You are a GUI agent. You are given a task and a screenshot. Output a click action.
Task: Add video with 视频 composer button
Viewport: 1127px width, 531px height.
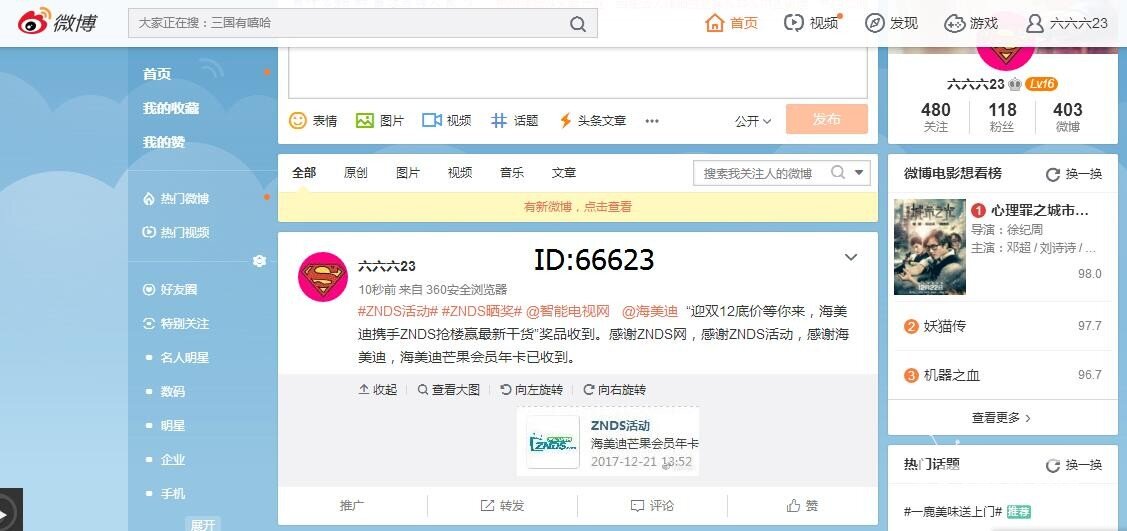[x=447, y=121]
